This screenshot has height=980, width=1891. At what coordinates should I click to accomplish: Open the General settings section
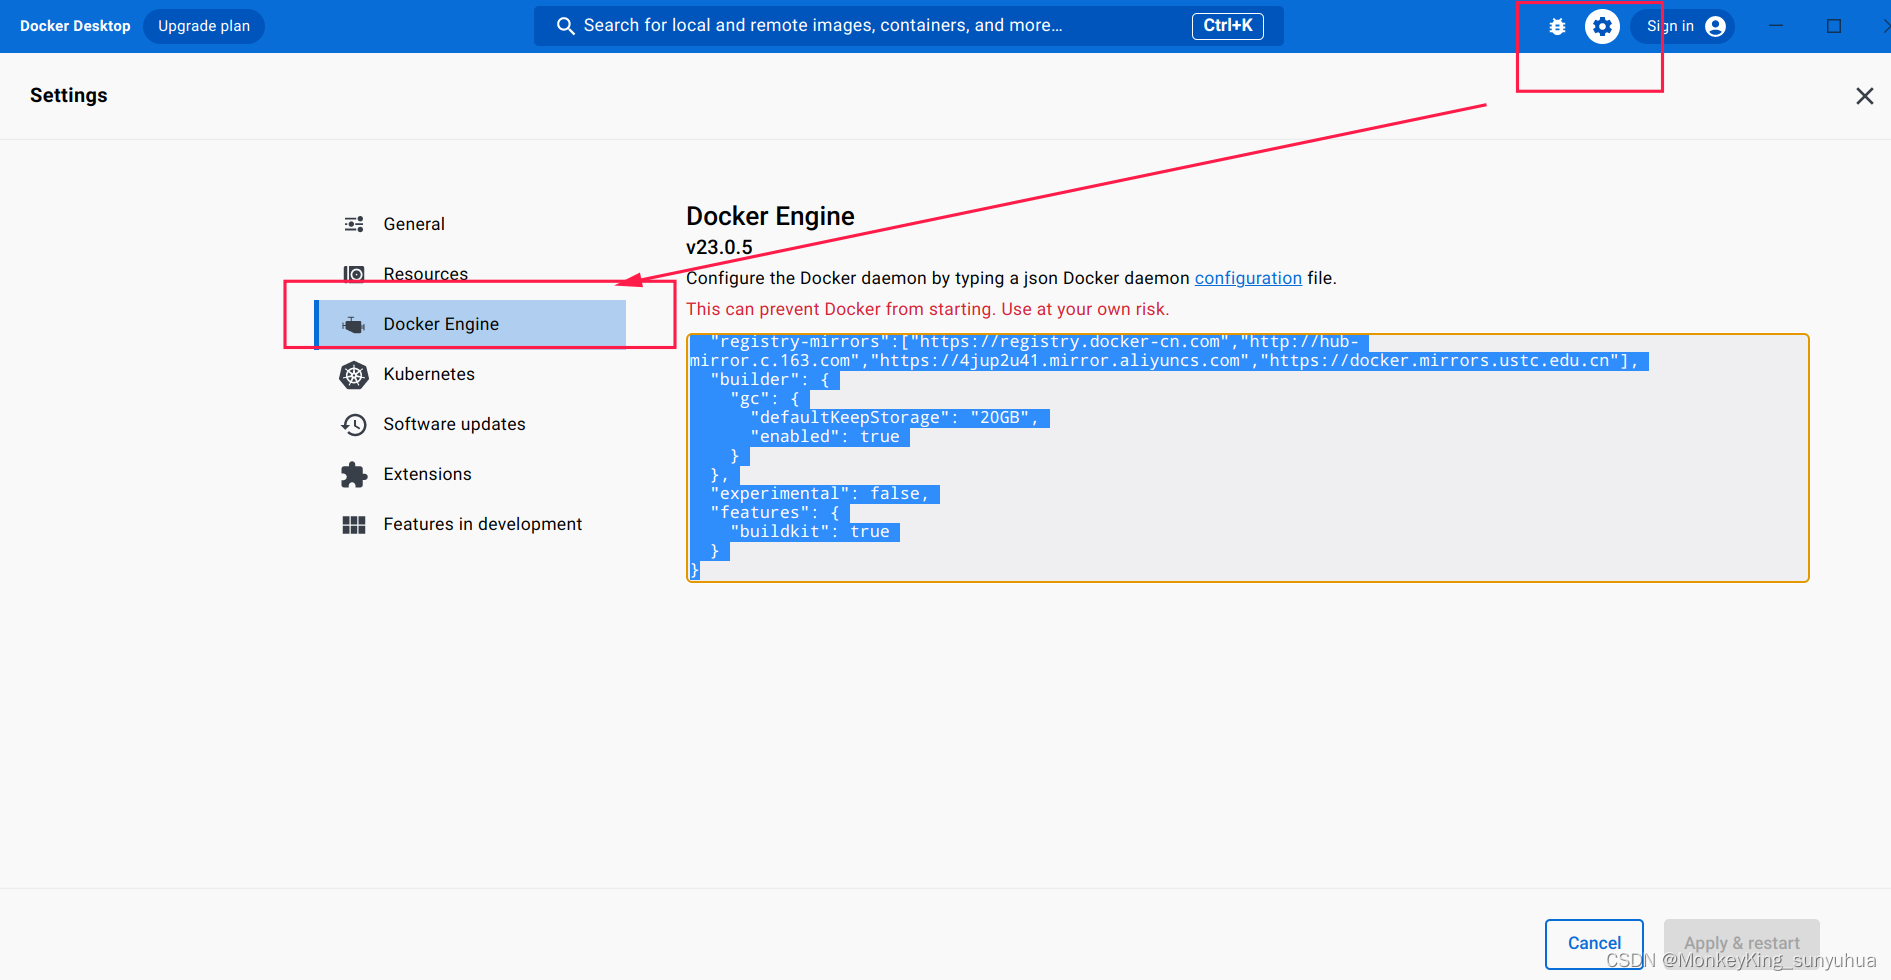coord(470,224)
